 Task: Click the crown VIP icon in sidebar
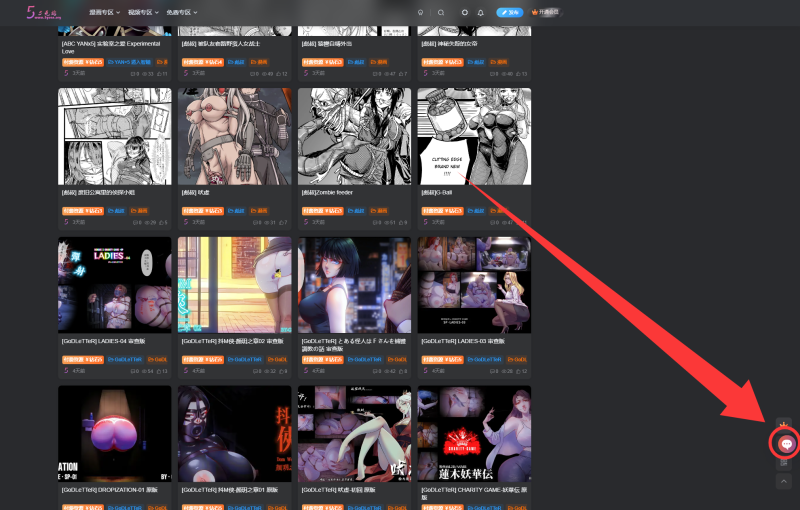tap(784, 424)
